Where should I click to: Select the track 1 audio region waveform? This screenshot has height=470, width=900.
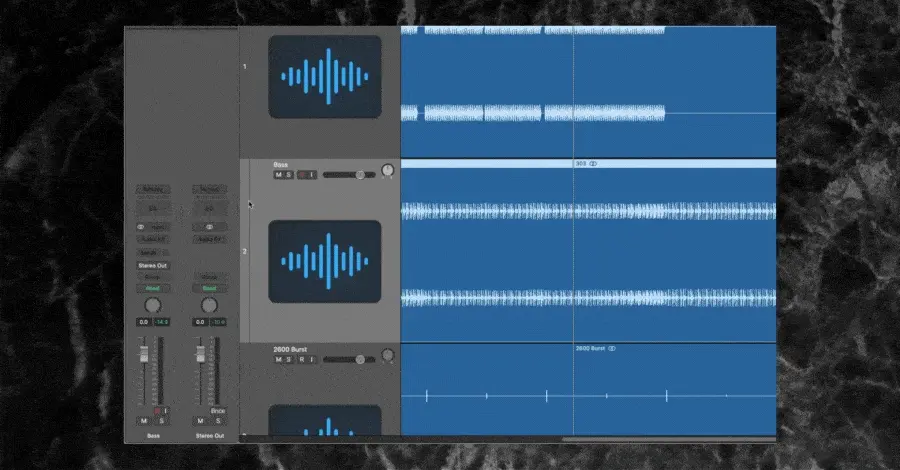(588, 92)
